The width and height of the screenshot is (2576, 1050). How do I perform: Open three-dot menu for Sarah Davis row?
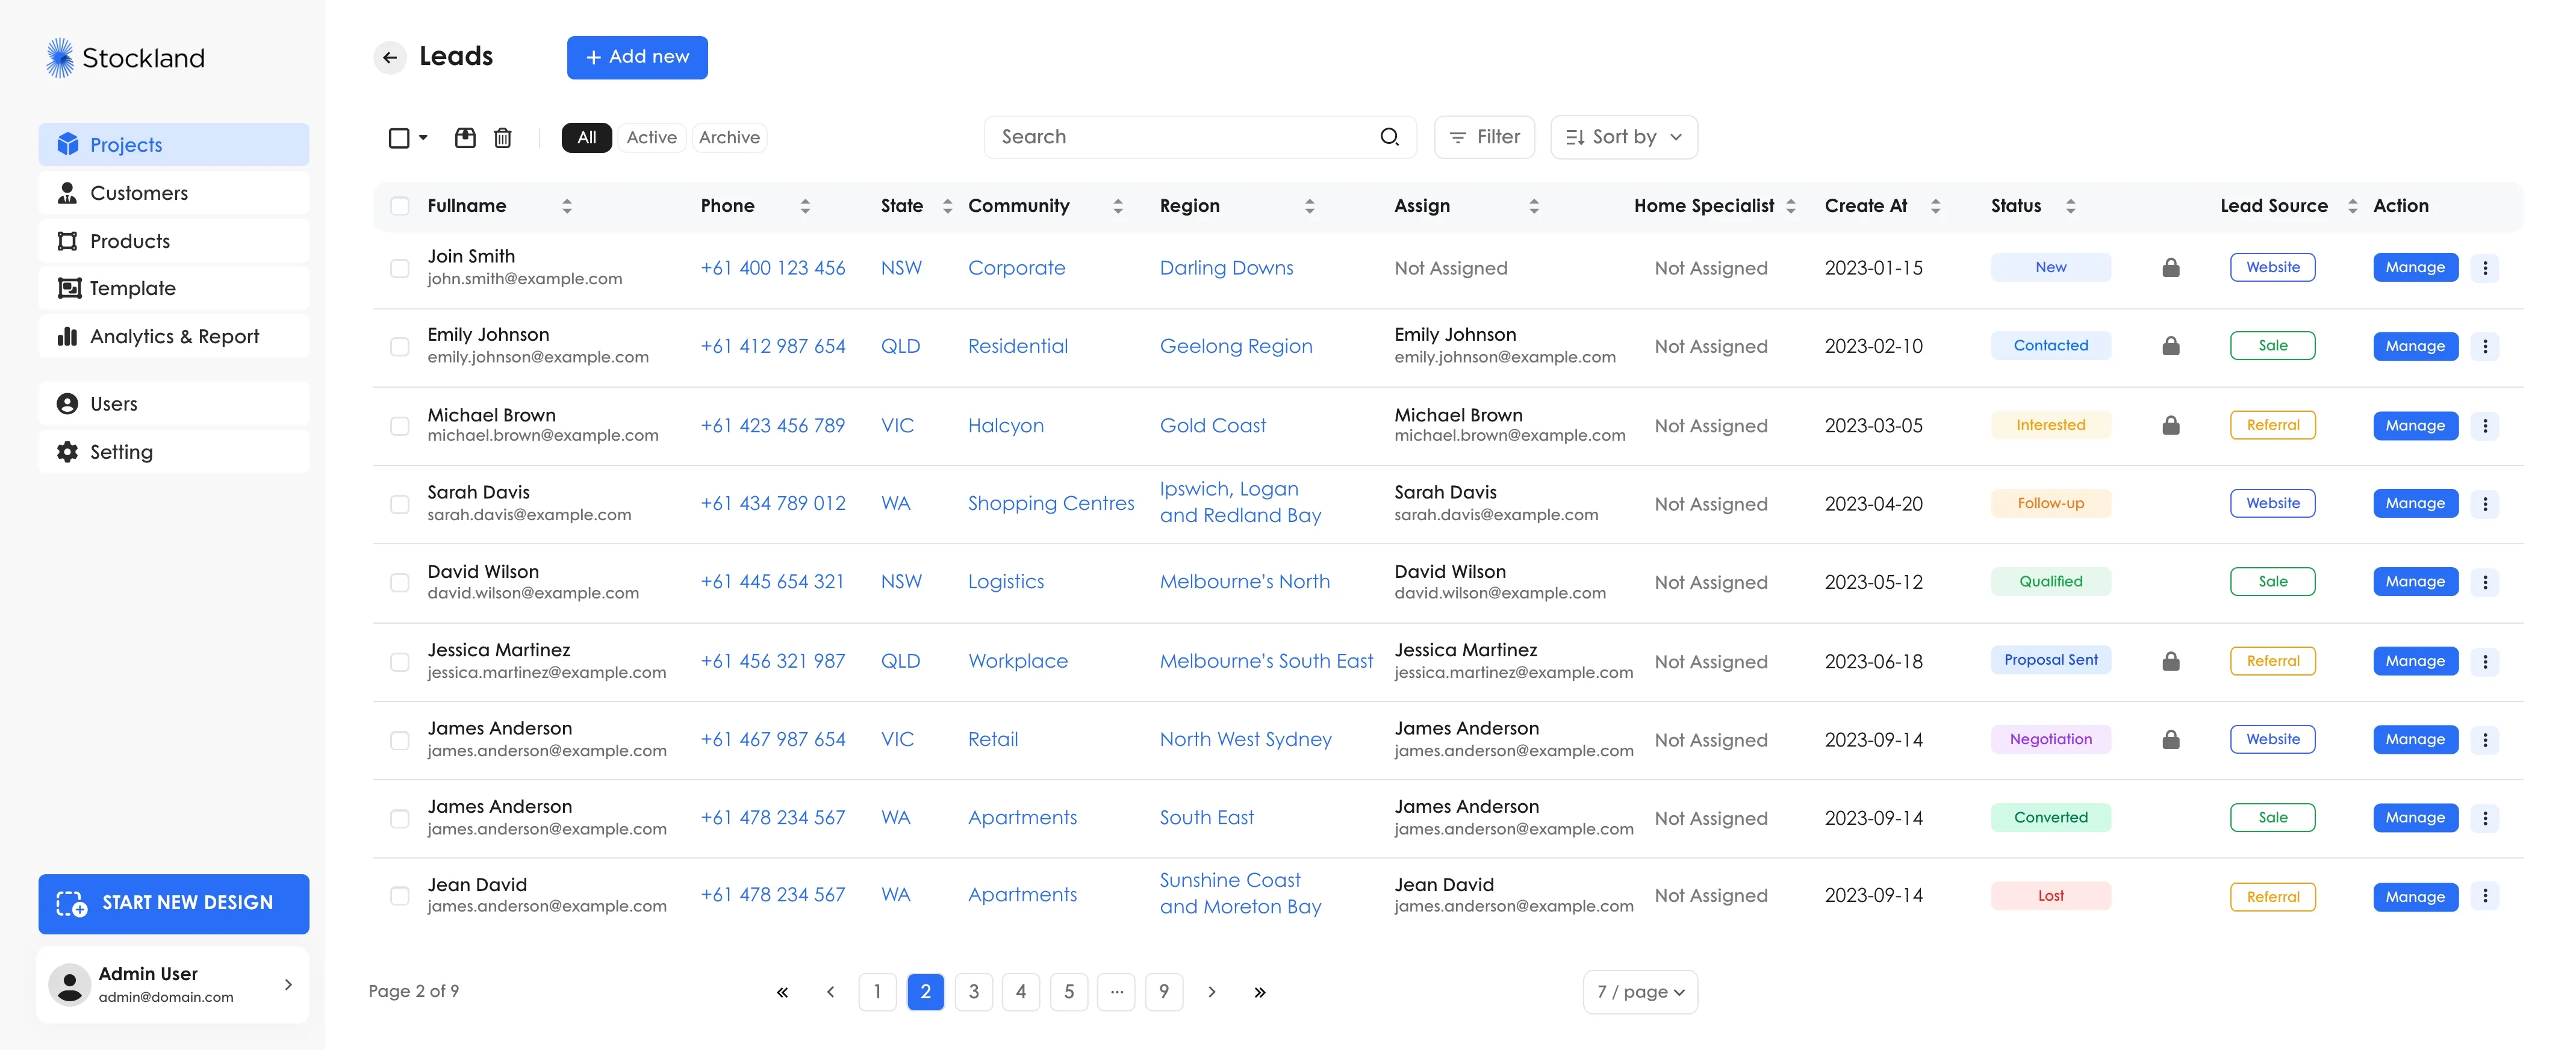pos(2485,504)
